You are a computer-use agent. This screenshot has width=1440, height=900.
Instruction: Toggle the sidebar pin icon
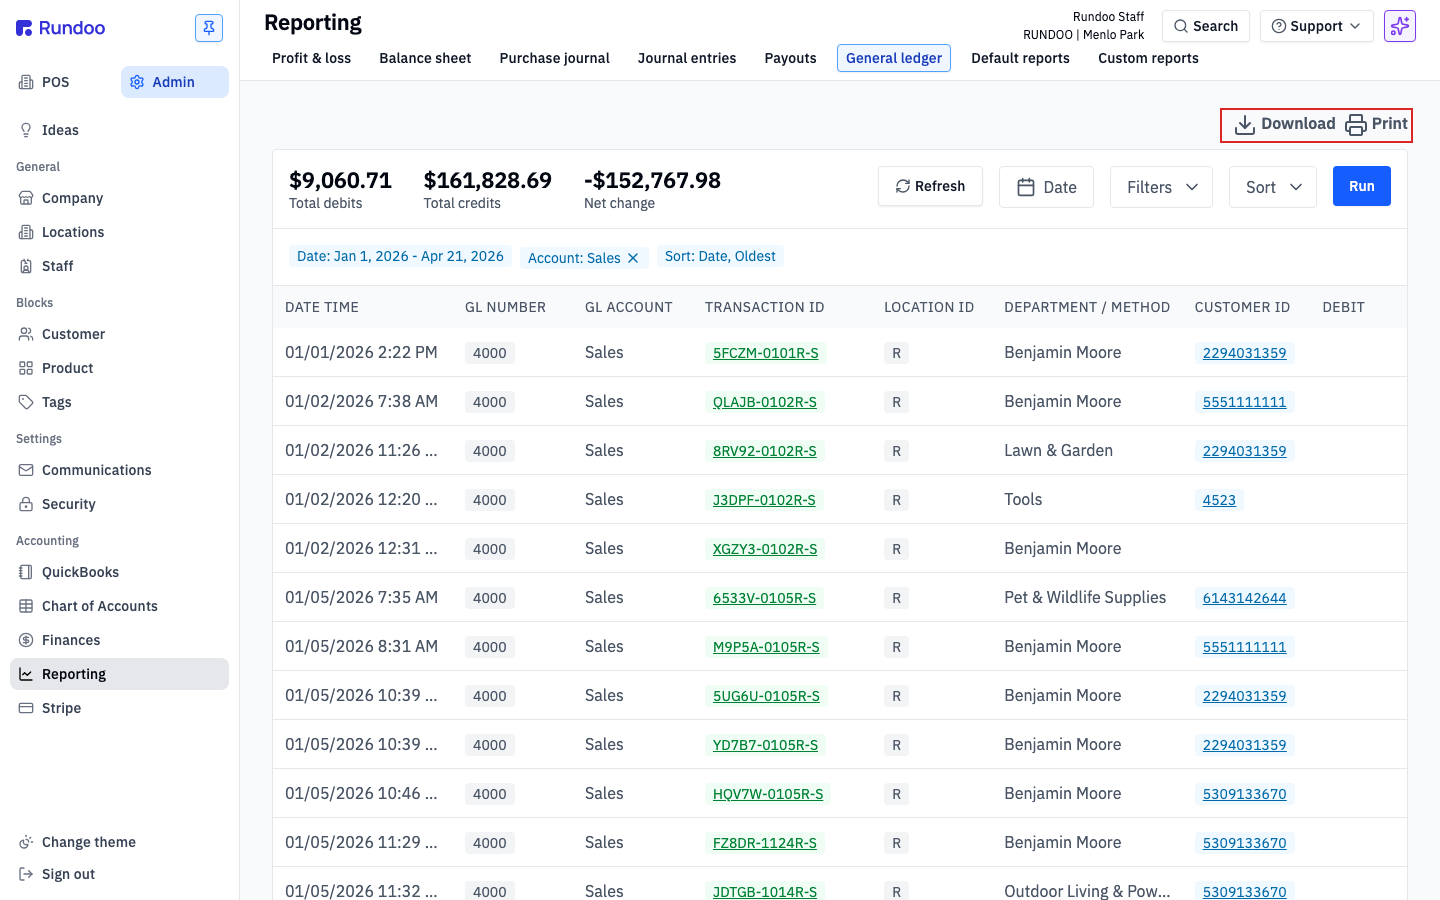click(x=209, y=28)
